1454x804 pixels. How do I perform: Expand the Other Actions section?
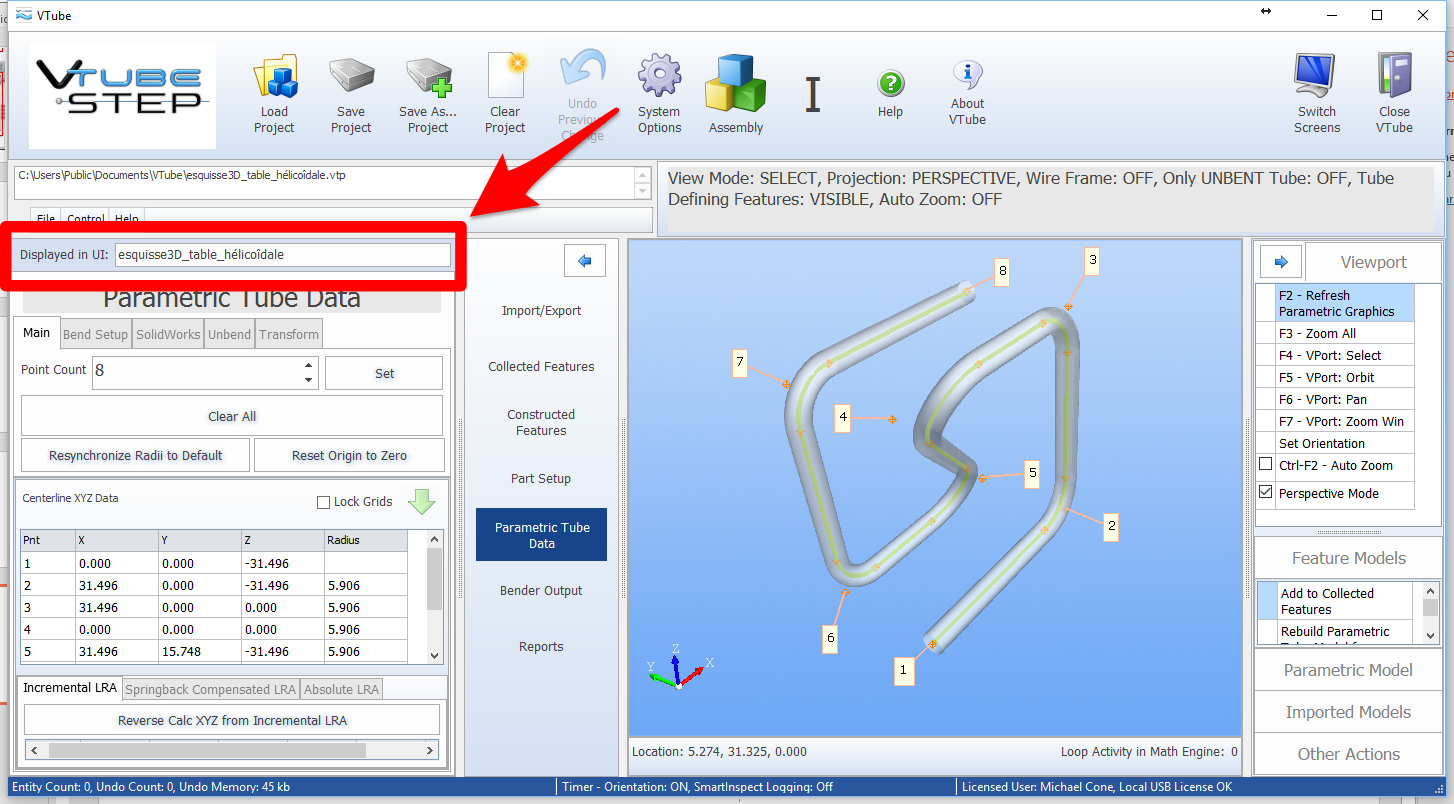[x=1348, y=754]
